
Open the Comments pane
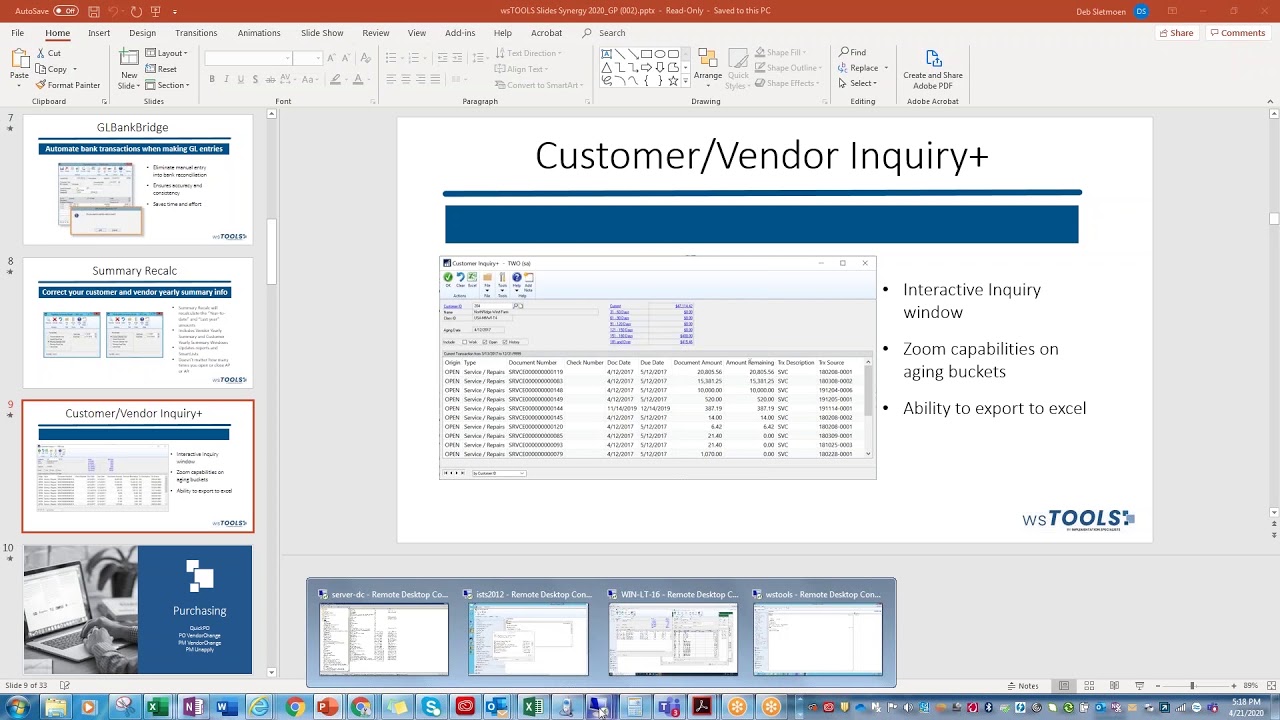point(1237,33)
